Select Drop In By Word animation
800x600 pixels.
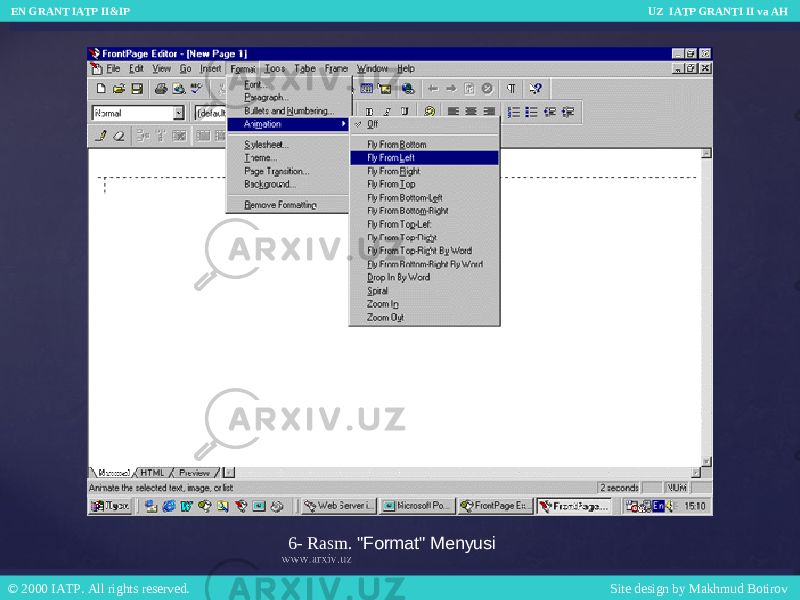click(424, 277)
